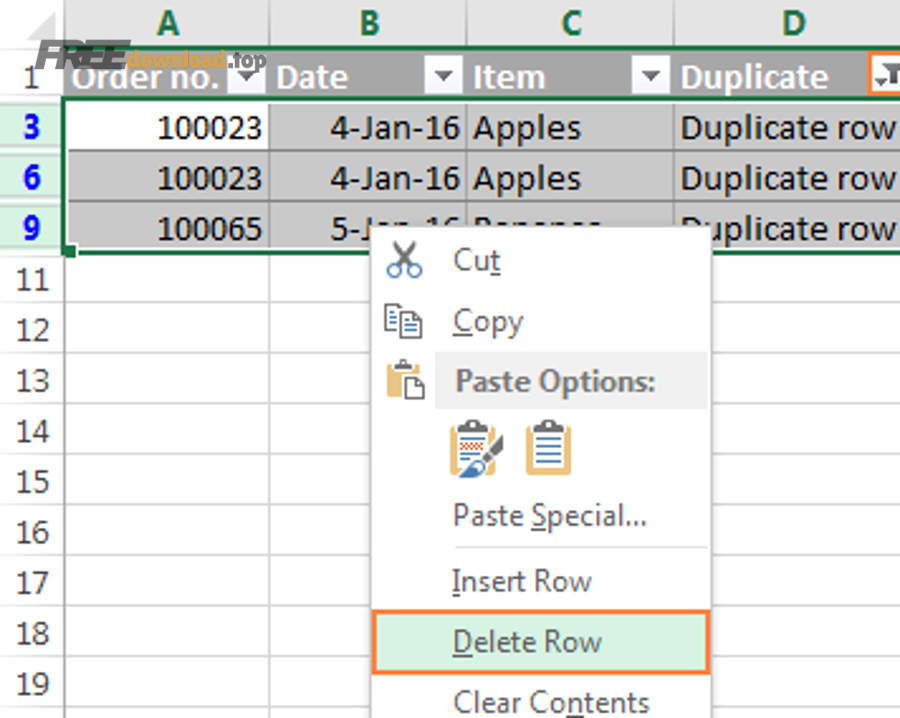This screenshot has width=900, height=718.
Task: Select row 9 header
Action: point(32,227)
